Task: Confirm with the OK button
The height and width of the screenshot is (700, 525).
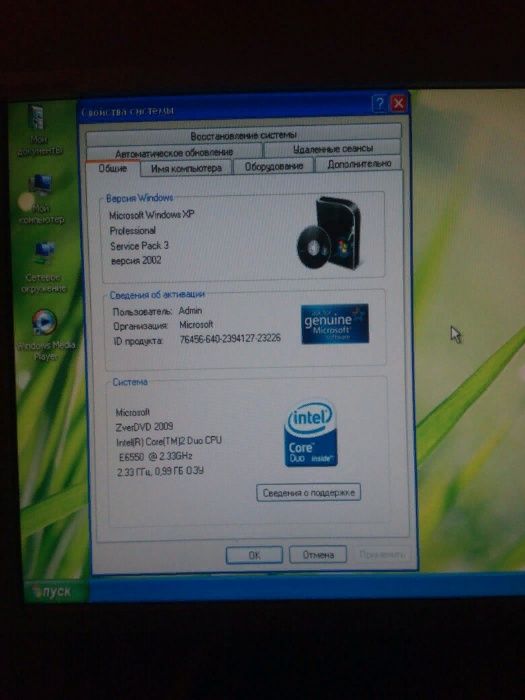Action: pos(254,555)
